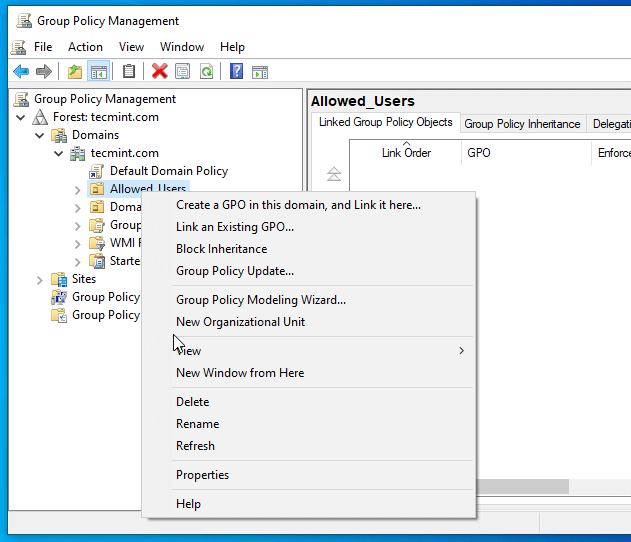
Task: Open the Action menu in menu bar
Action: pyautogui.click(x=85, y=47)
